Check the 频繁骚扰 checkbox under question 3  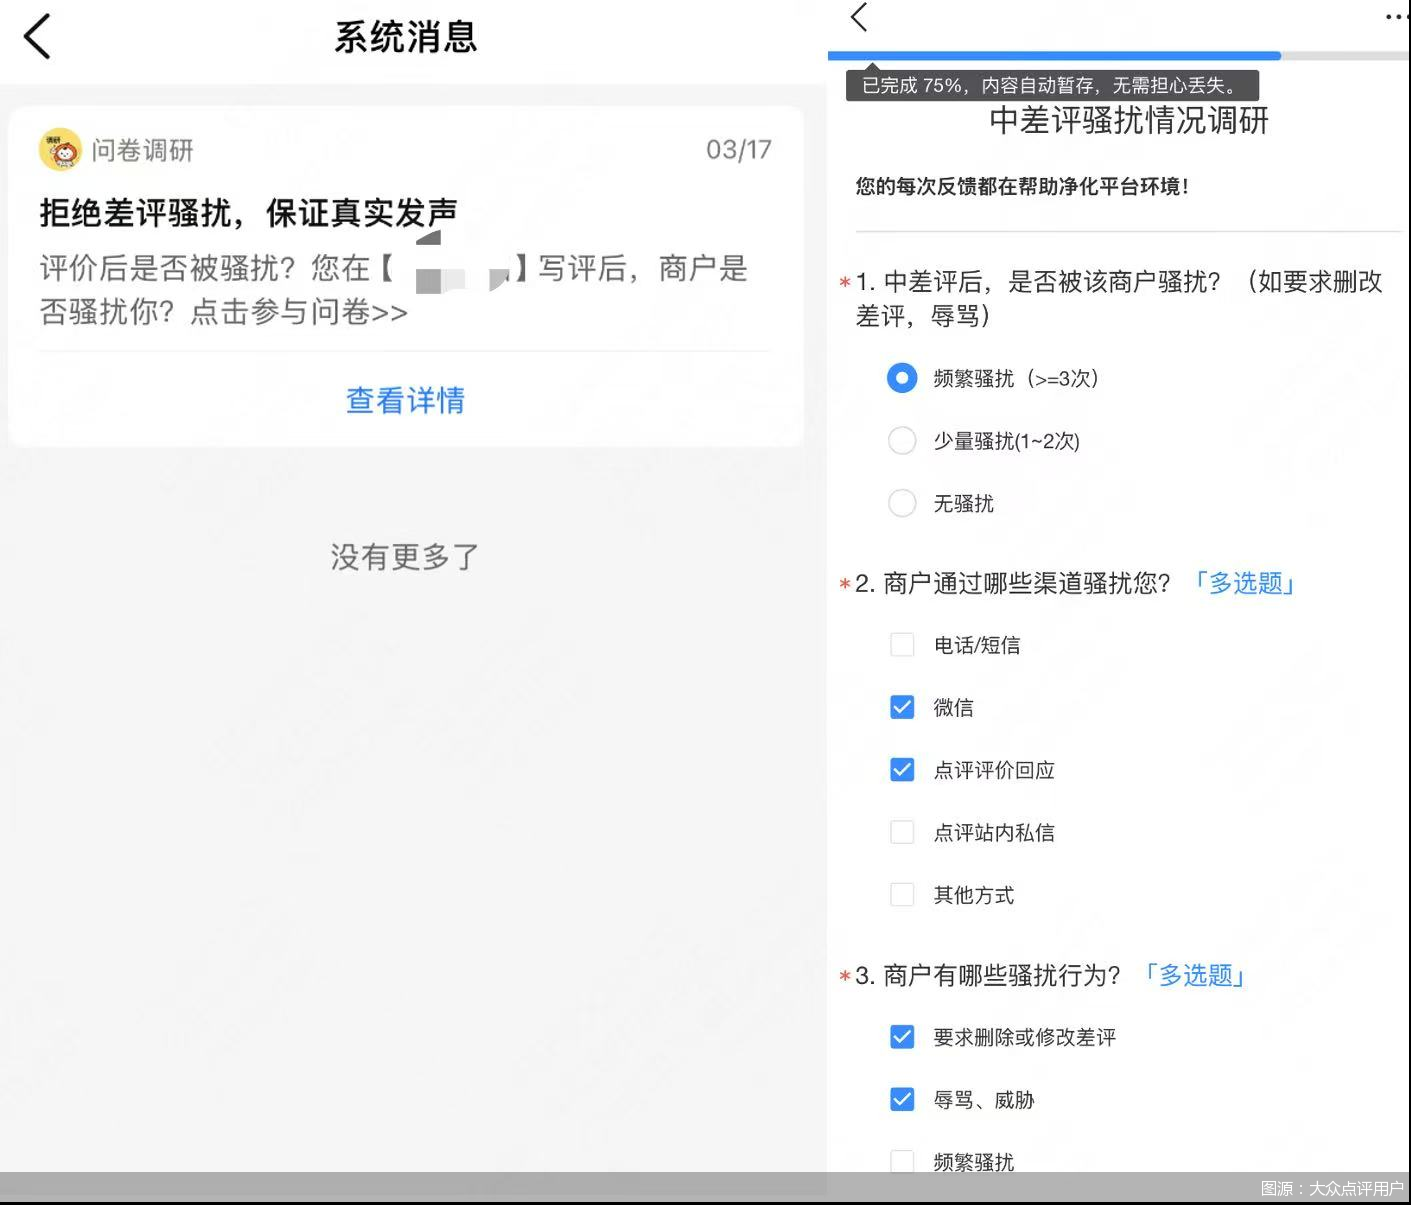tap(902, 1162)
